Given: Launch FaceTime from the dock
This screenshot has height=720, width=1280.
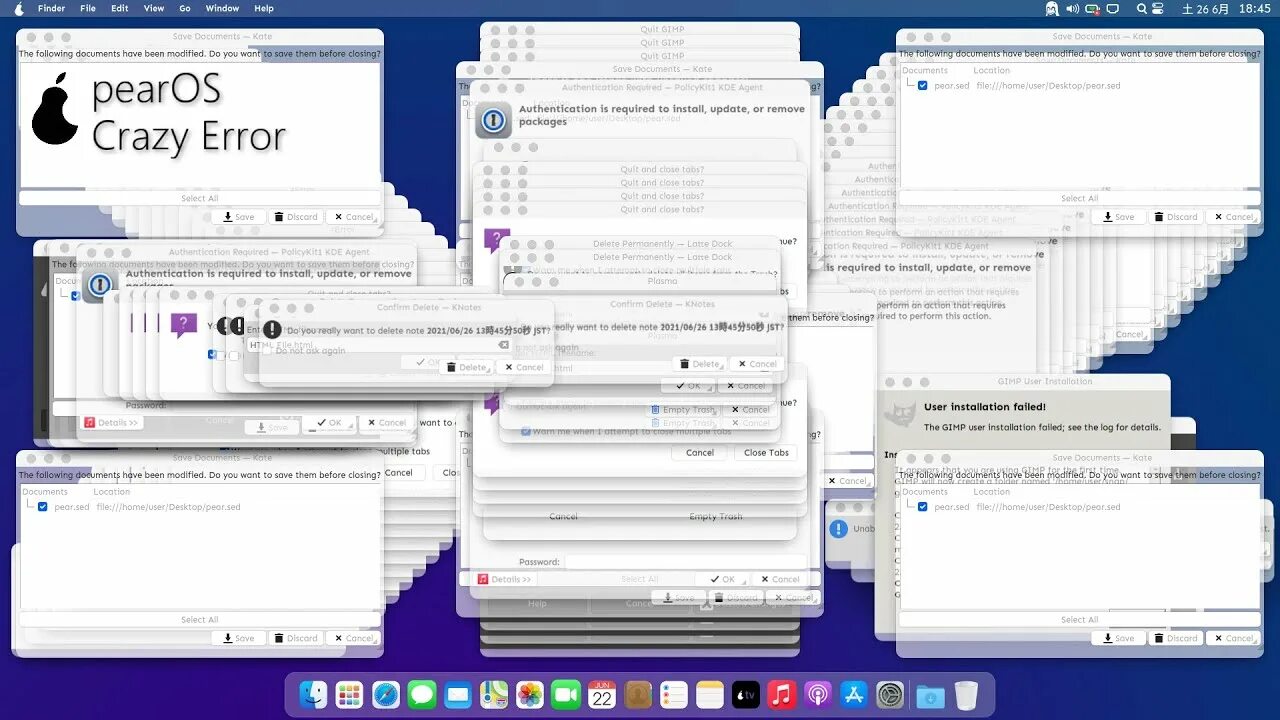Looking at the screenshot, I should 566,695.
